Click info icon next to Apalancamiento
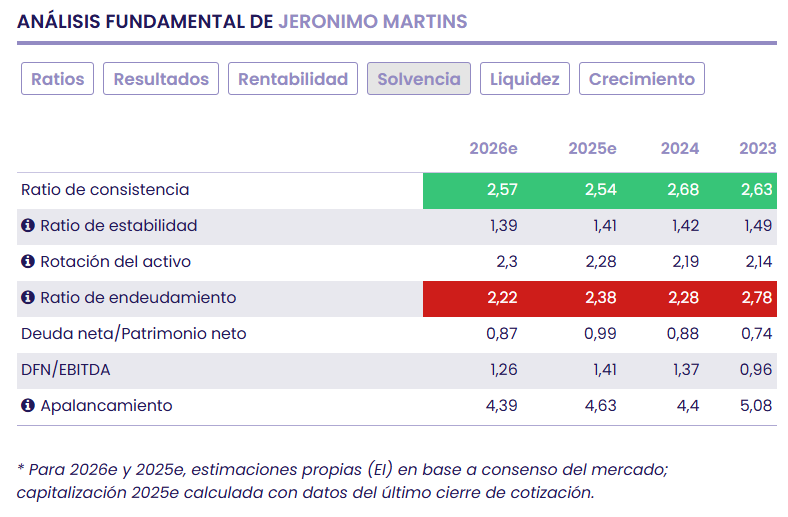 pyautogui.click(x=28, y=406)
